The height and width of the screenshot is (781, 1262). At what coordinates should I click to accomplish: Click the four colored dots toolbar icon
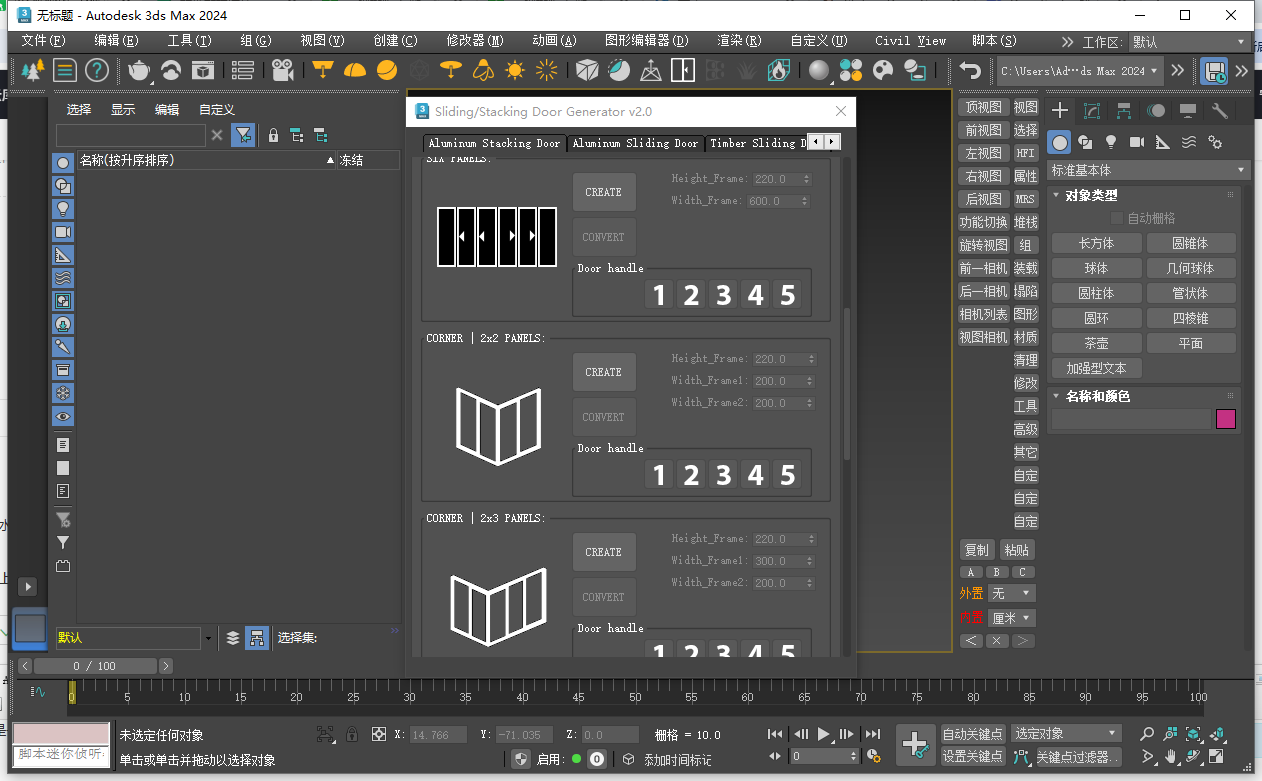pos(851,70)
